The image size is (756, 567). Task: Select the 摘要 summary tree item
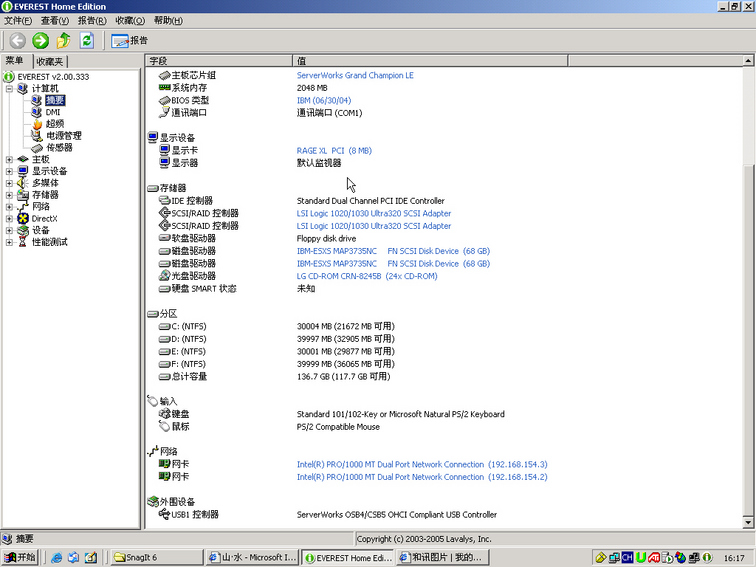(x=55, y=100)
